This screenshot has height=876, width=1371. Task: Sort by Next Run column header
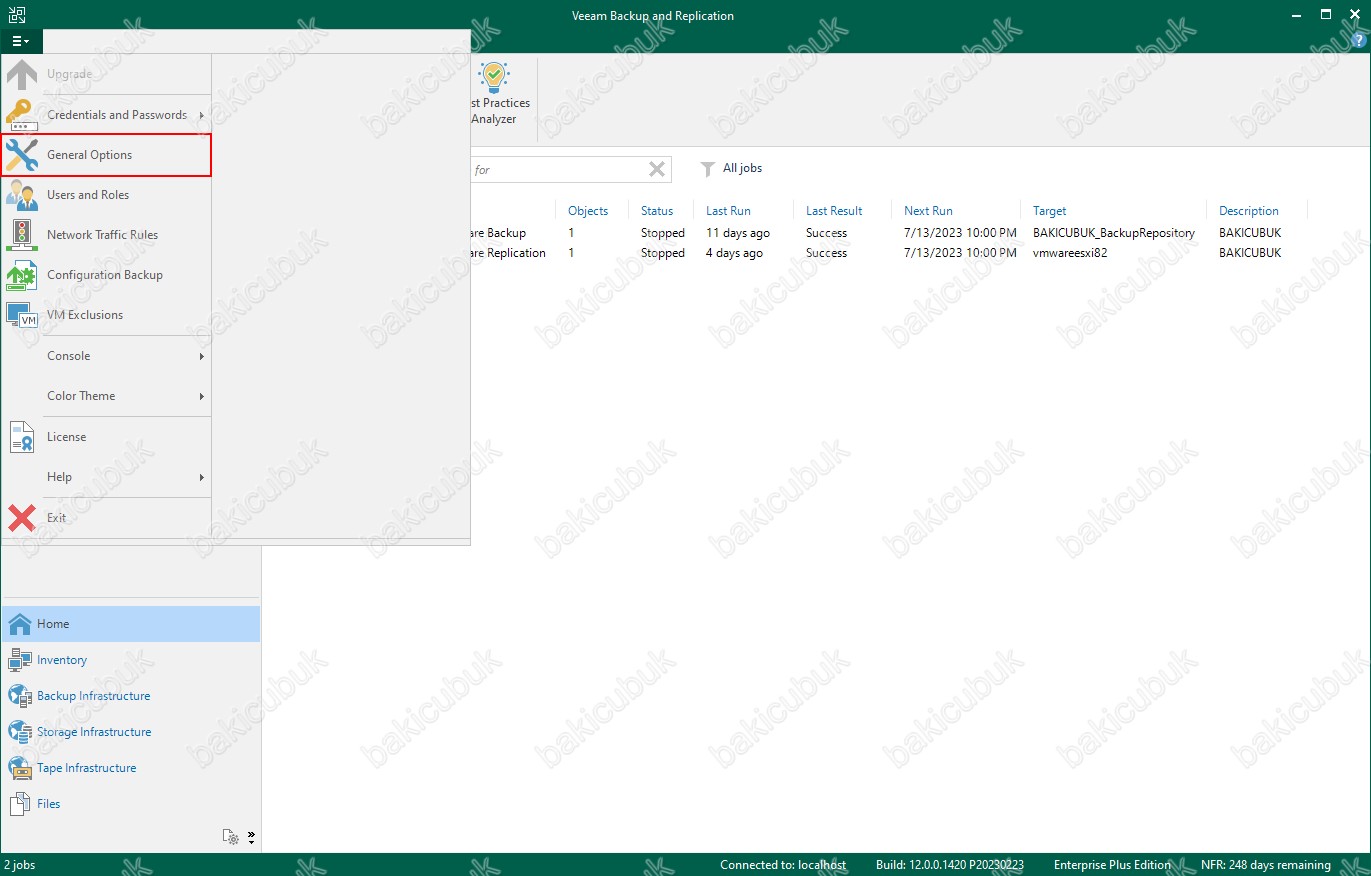pos(928,211)
